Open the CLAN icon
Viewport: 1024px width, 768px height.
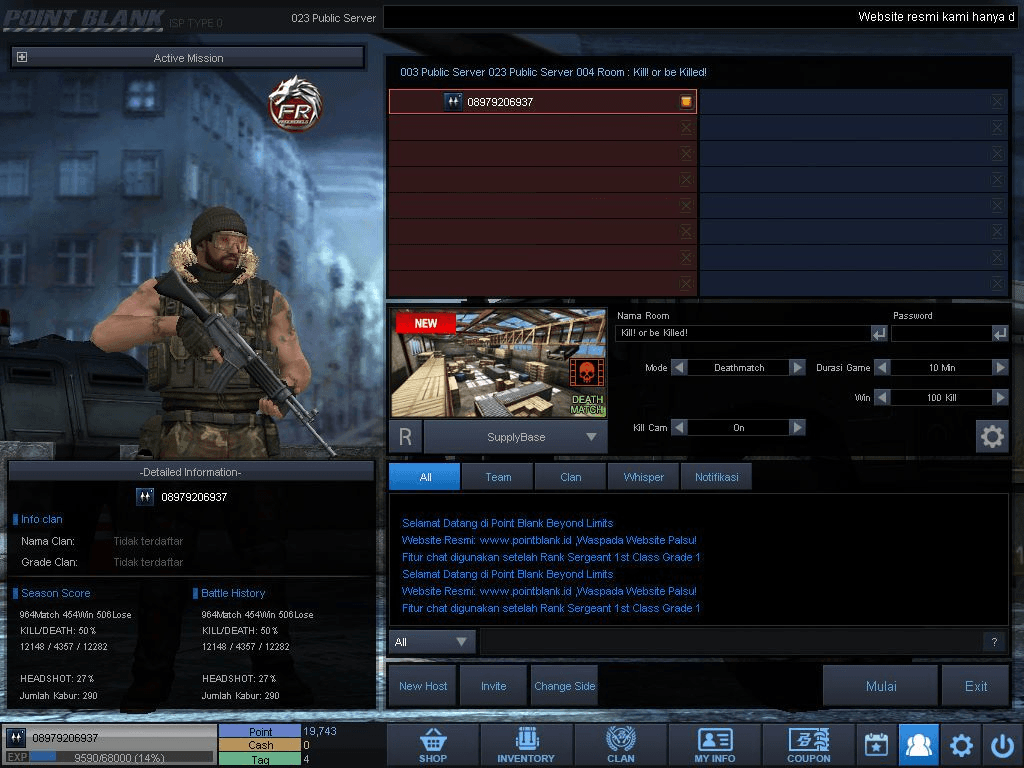[x=620, y=745]
